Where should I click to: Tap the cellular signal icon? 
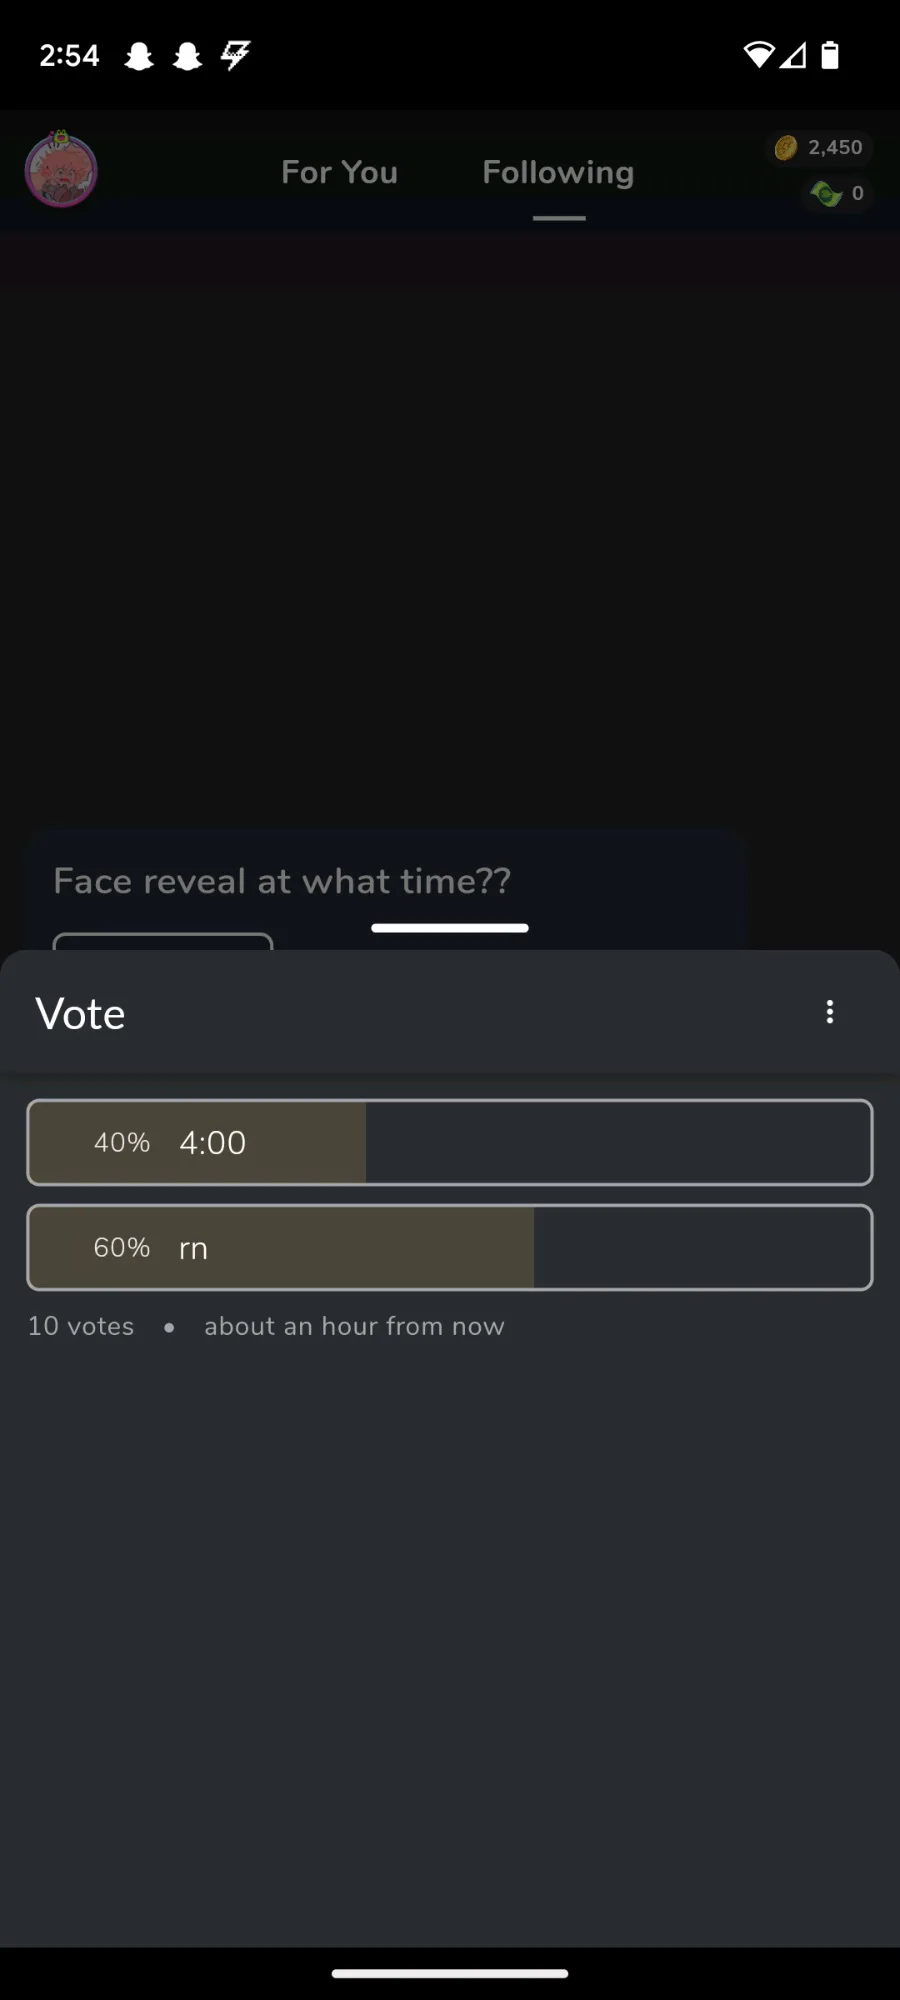click(793, 55)
